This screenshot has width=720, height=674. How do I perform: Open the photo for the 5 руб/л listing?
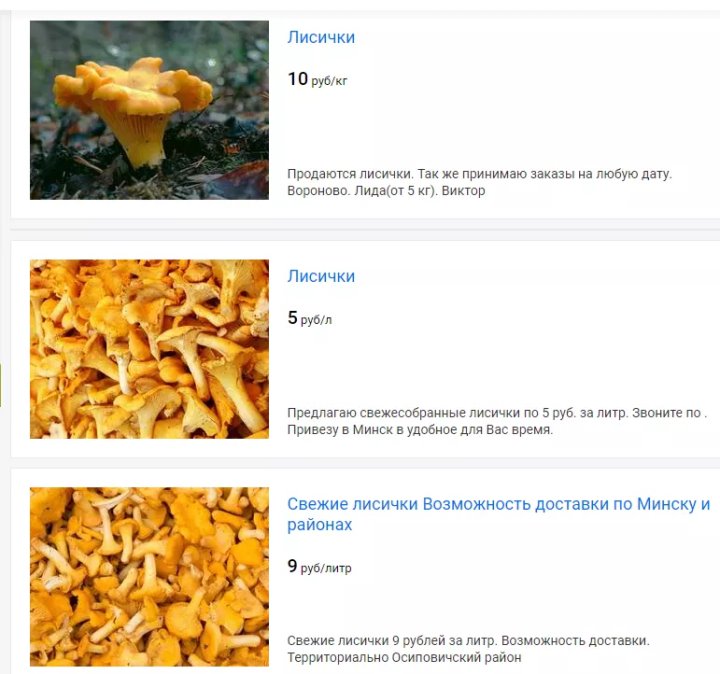[x=149, y=349]
